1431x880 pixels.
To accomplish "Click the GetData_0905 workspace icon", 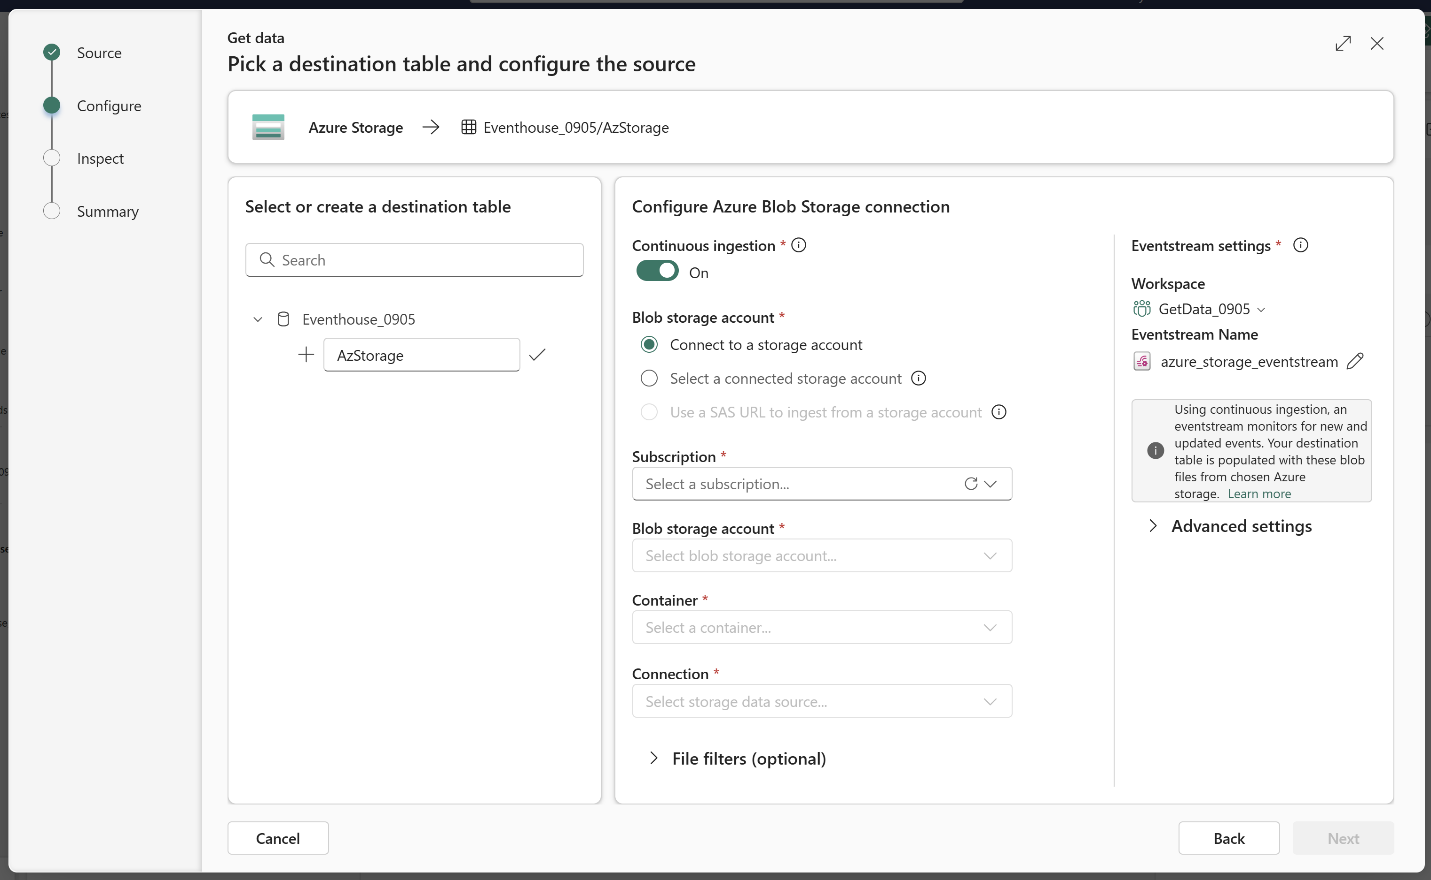I will [1142, 309].
